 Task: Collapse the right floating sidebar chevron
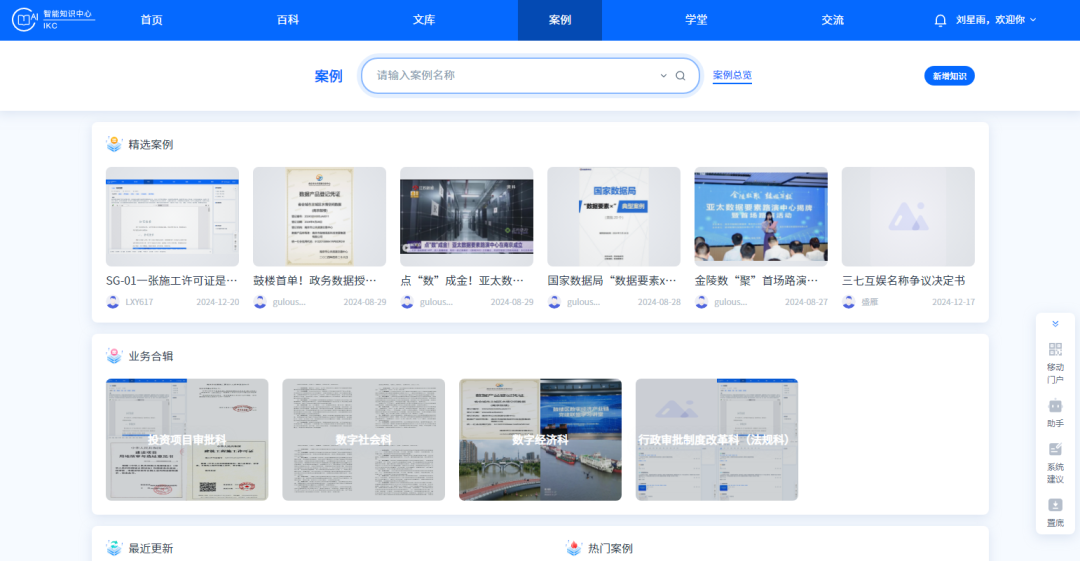tap(1055, 324)
